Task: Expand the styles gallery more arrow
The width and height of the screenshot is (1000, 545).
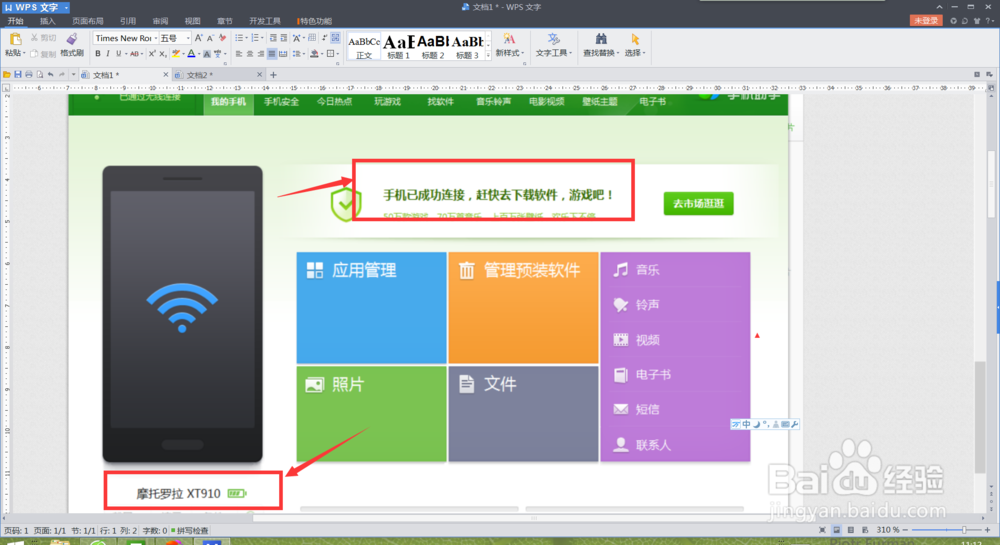Action: 489,56
